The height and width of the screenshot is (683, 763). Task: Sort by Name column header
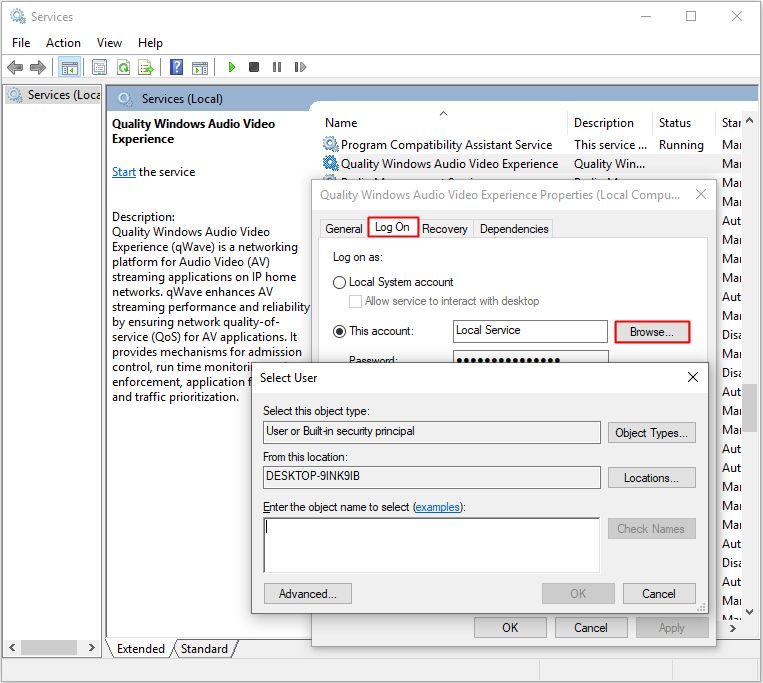pos(341,123)
